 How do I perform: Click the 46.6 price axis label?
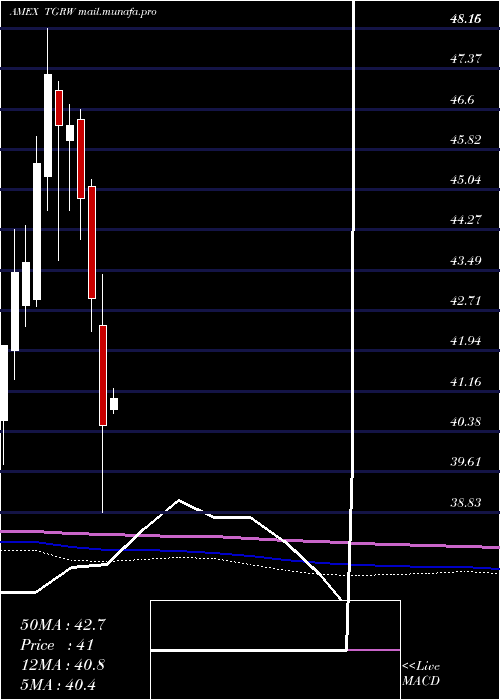[462, 100]
